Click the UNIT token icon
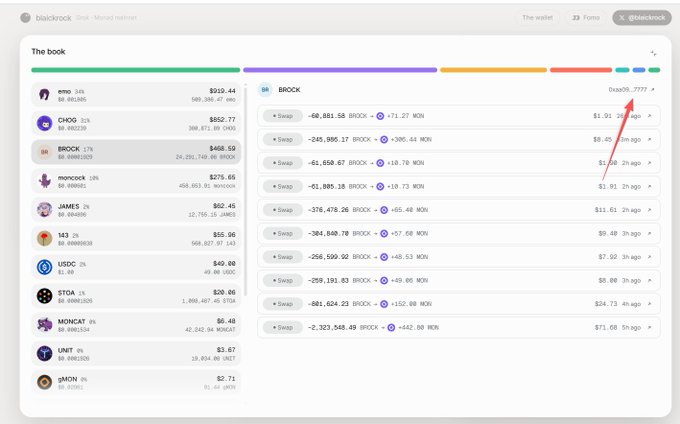 point(44,353)
